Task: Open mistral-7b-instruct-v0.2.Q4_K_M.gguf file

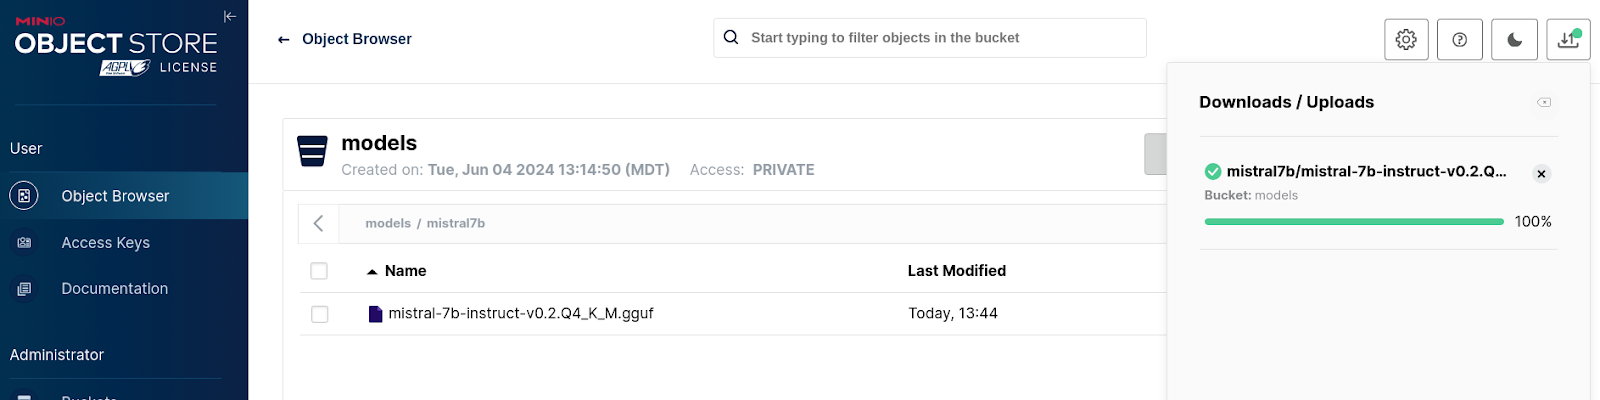Action: [520, 313]
